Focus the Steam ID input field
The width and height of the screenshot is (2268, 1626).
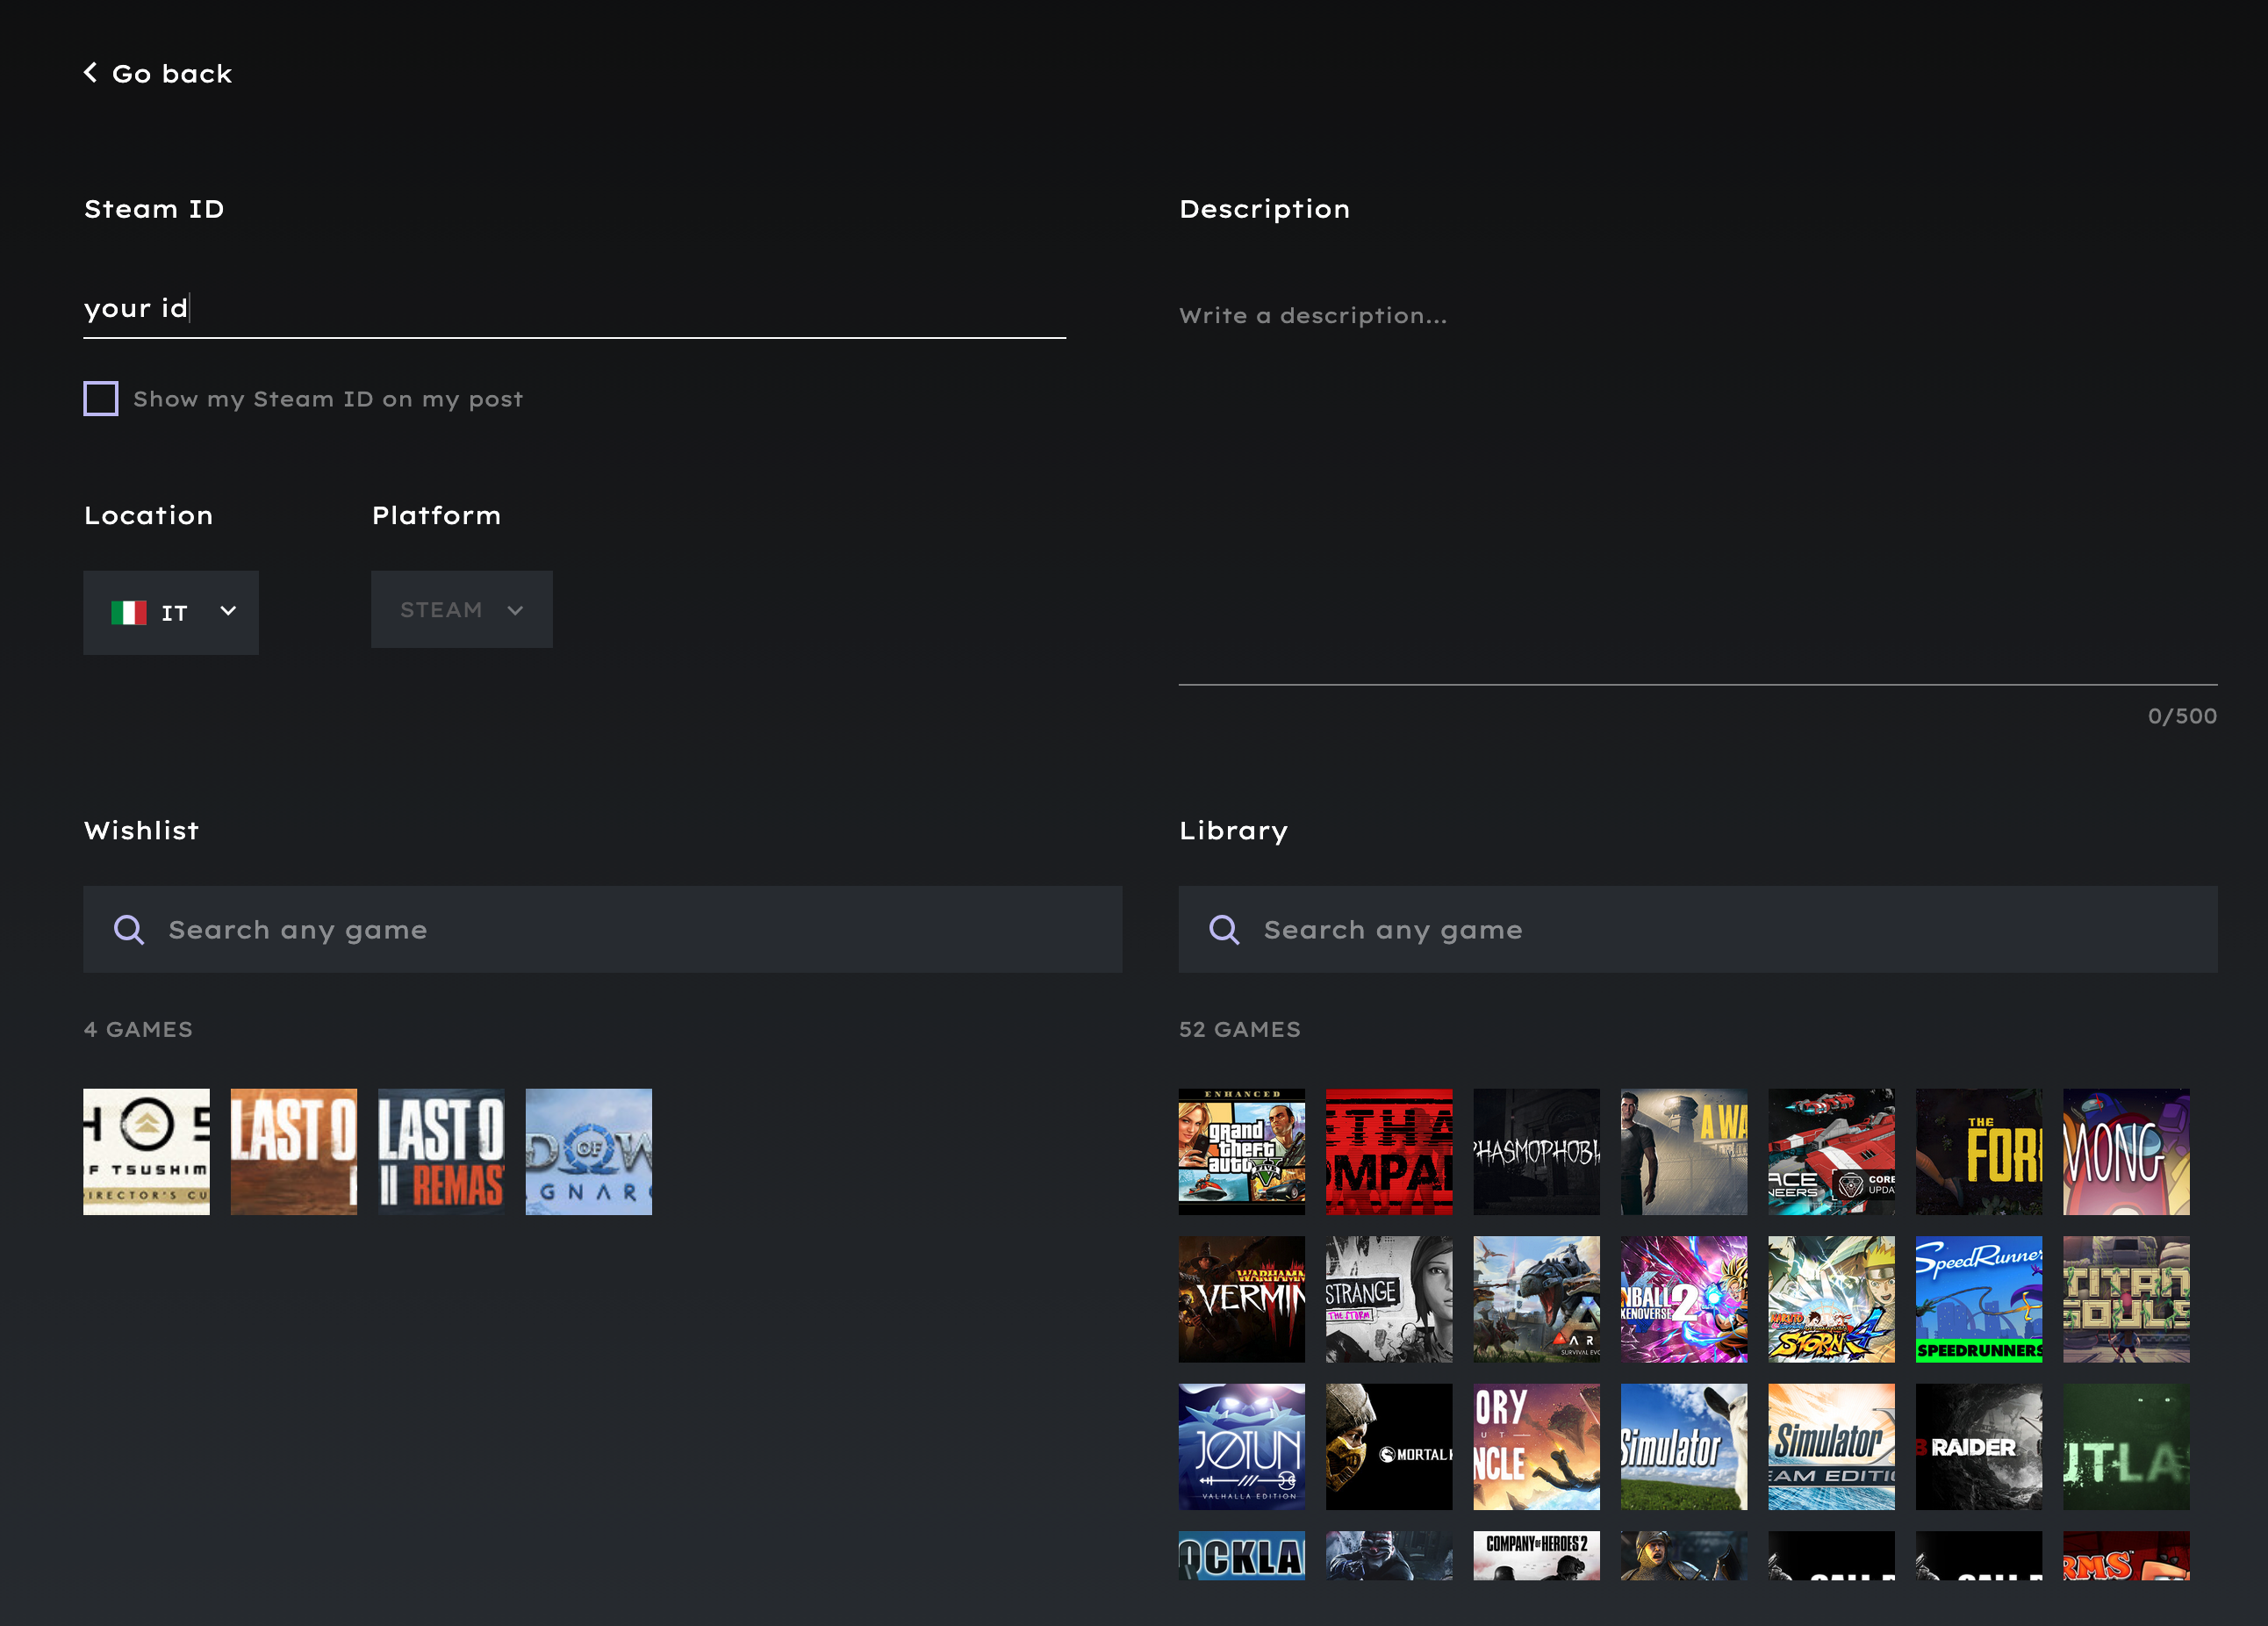click(x=574, y=308)
